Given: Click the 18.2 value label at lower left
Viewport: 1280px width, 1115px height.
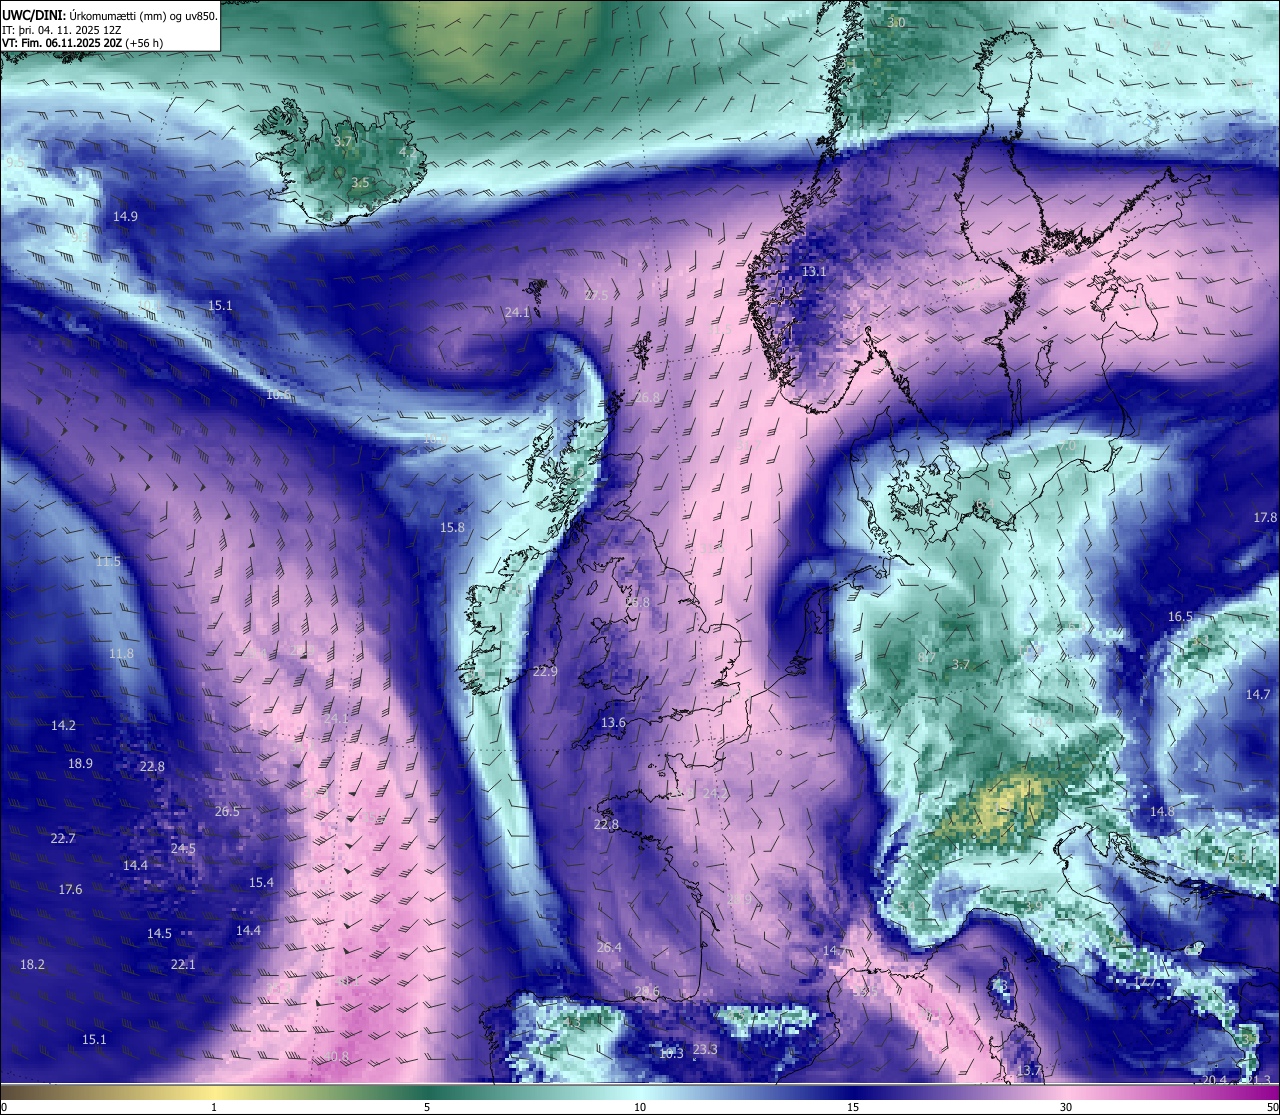Looking at the screenshot, I should pyautogui.click(x=32, y=965).
